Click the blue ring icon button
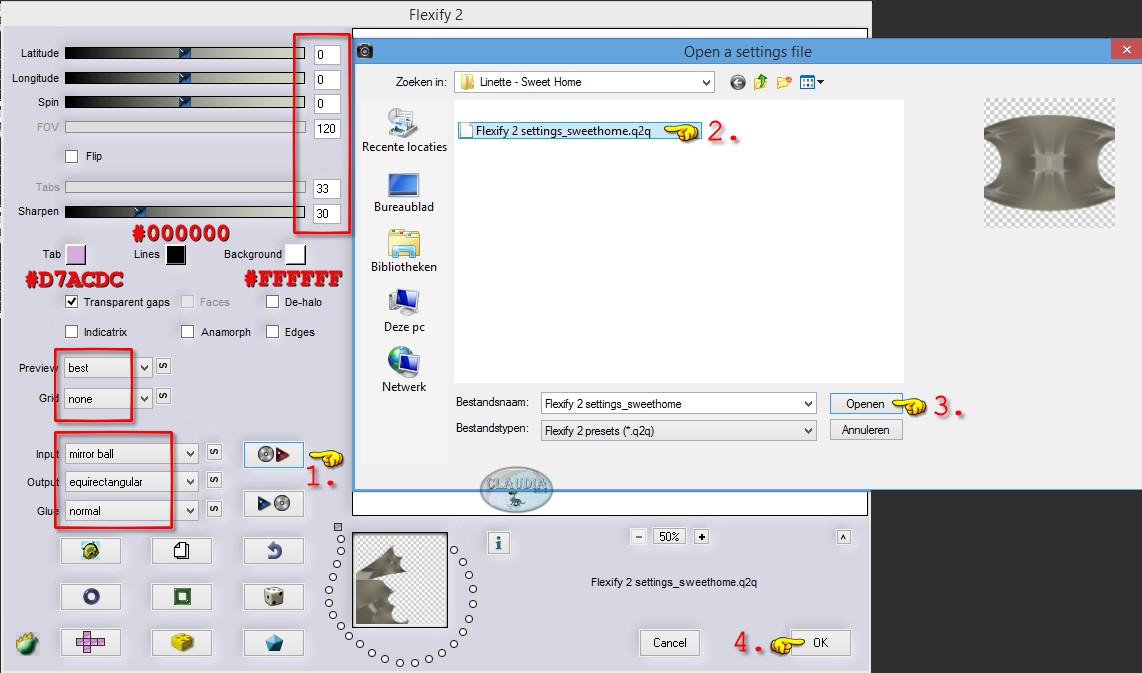 [90, 597]
